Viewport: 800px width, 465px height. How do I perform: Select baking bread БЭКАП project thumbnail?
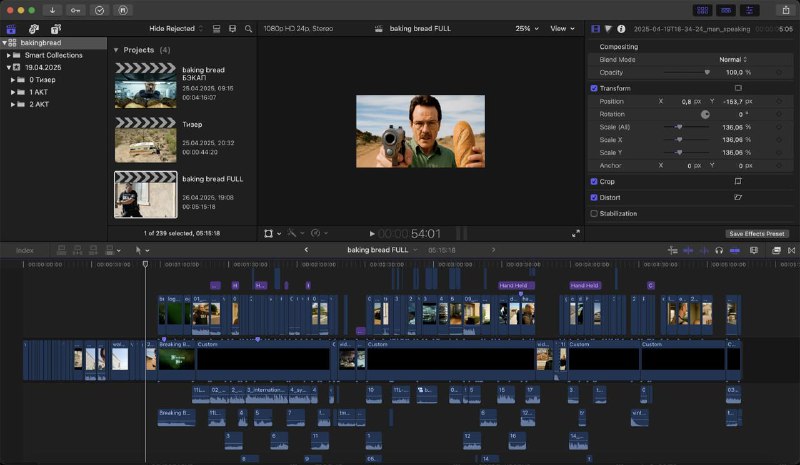point(145,85)
